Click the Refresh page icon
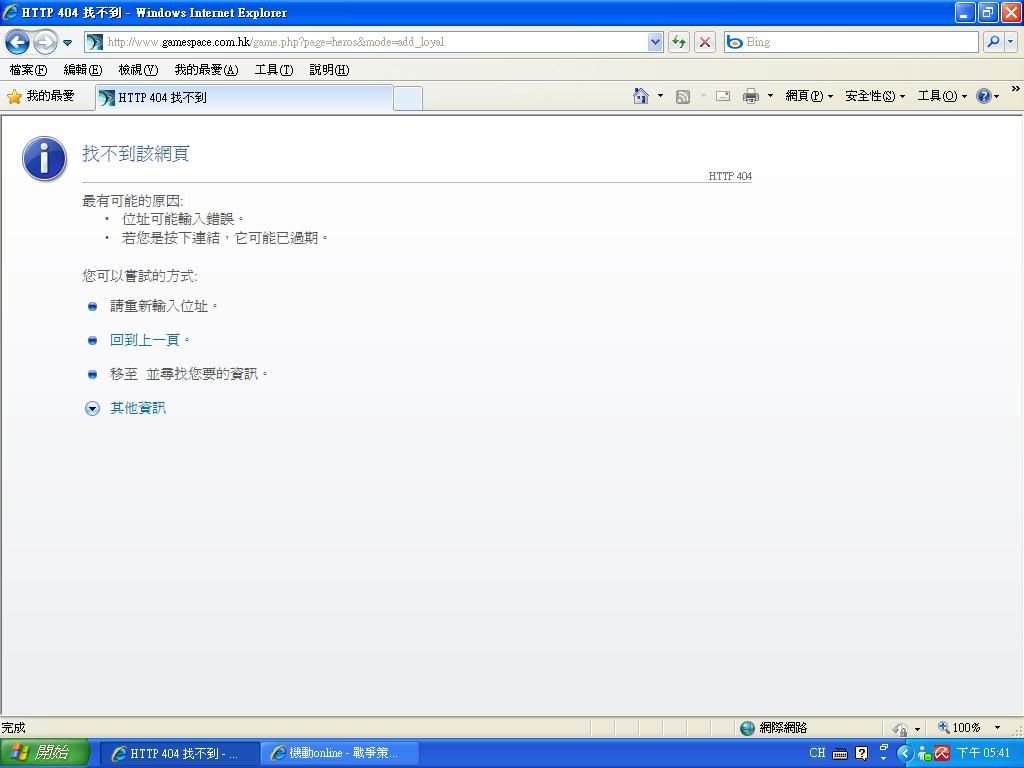The height and width of the screenshot is (768, 1024). 679,42
